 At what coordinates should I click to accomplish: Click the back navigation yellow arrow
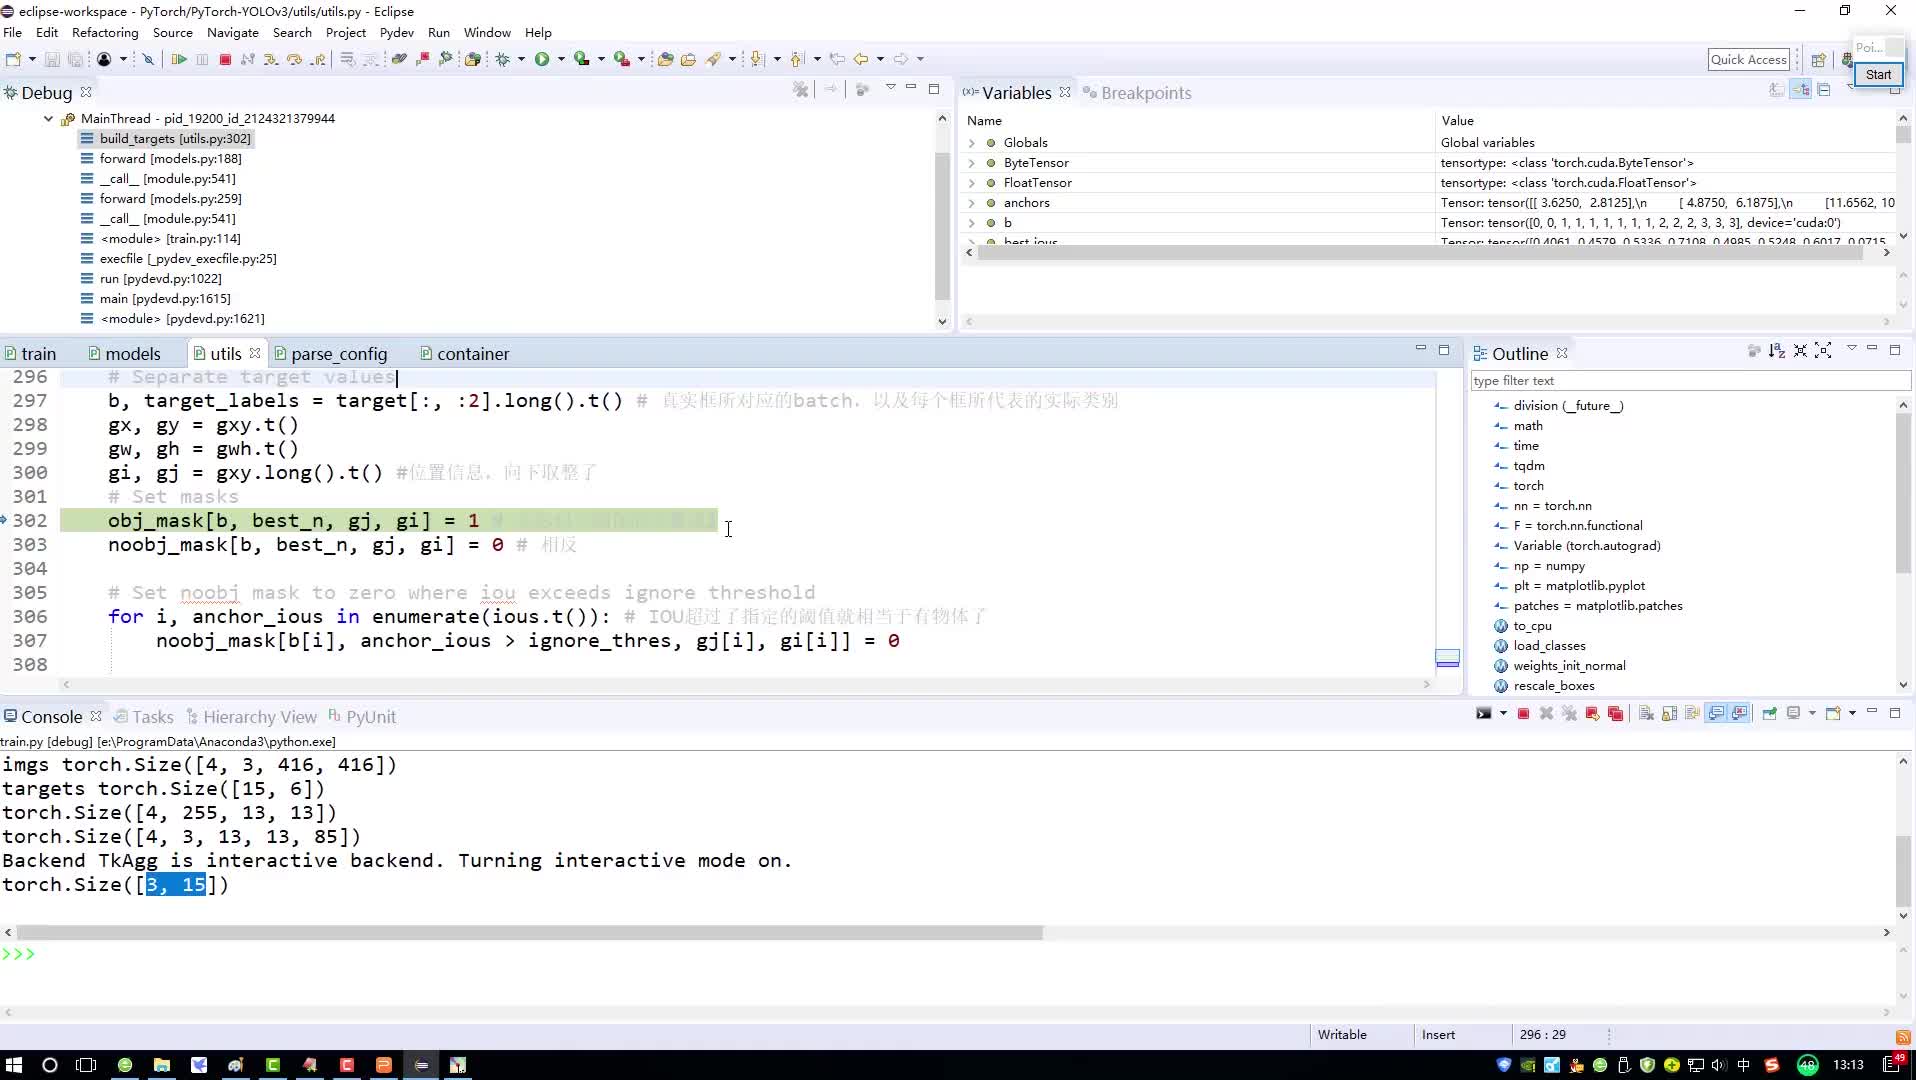coord(860,59)
